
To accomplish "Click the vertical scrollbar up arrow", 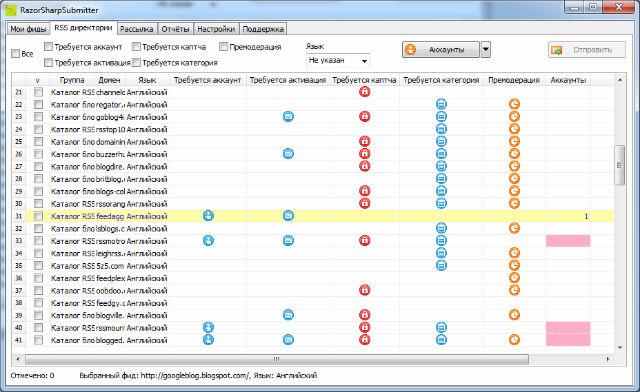I will pyautogui.click(x=620, y=80).
